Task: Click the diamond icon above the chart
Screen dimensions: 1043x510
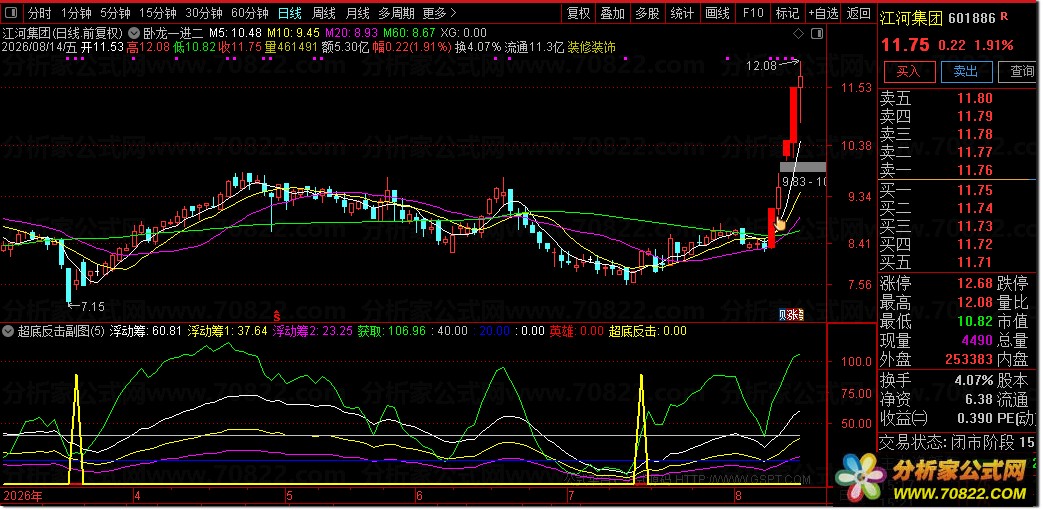Action: [799, 33]
